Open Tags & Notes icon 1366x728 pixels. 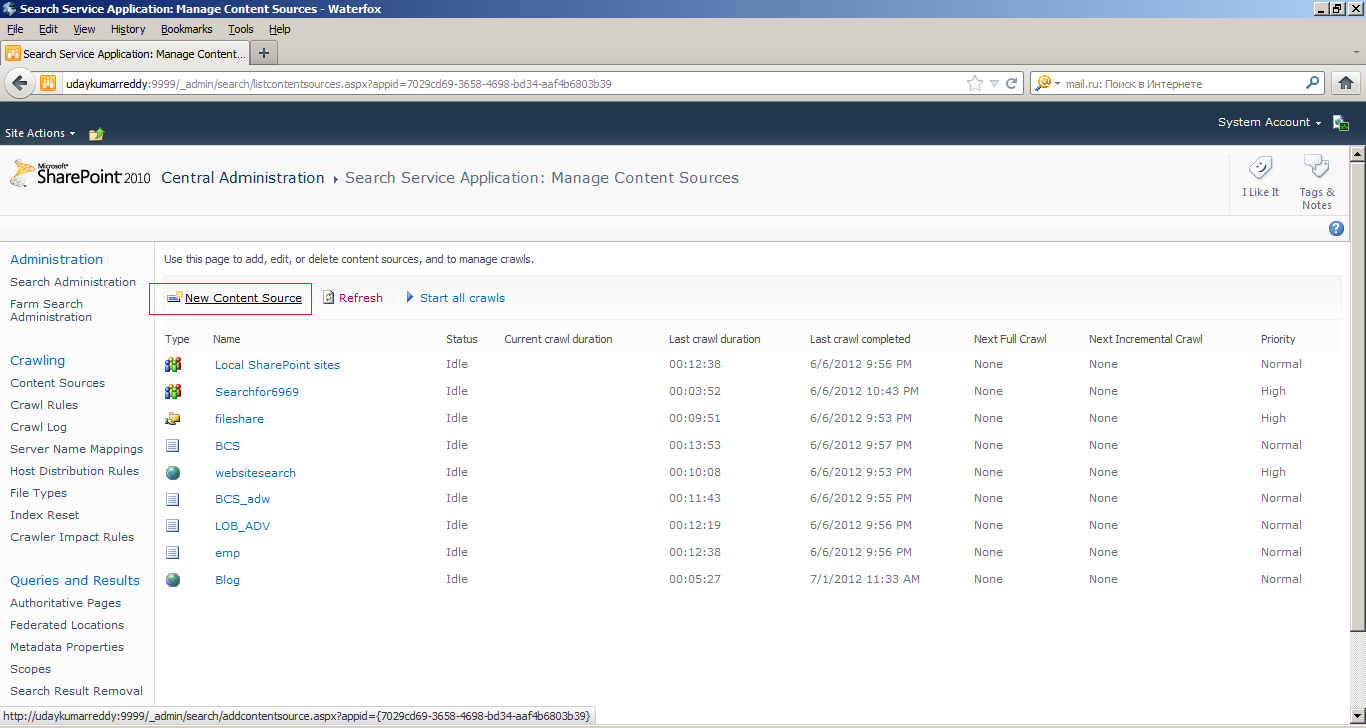point(1316,167)
